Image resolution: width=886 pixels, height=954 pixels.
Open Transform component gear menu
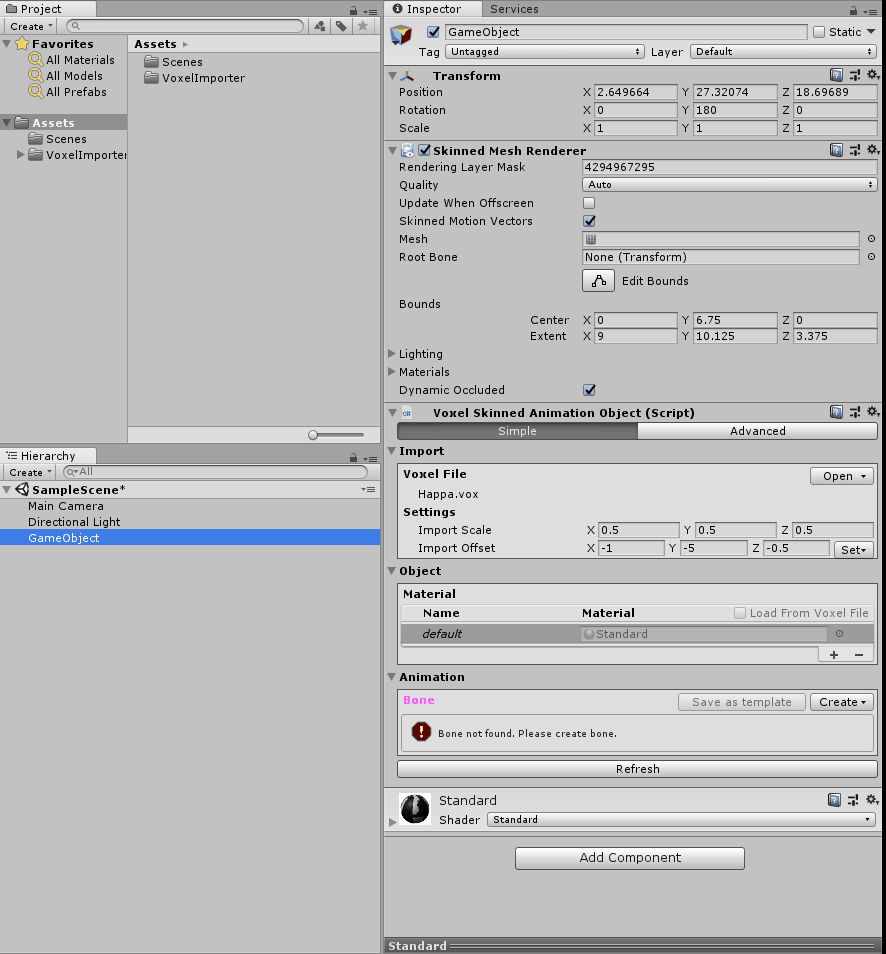[x=873, y=75]
